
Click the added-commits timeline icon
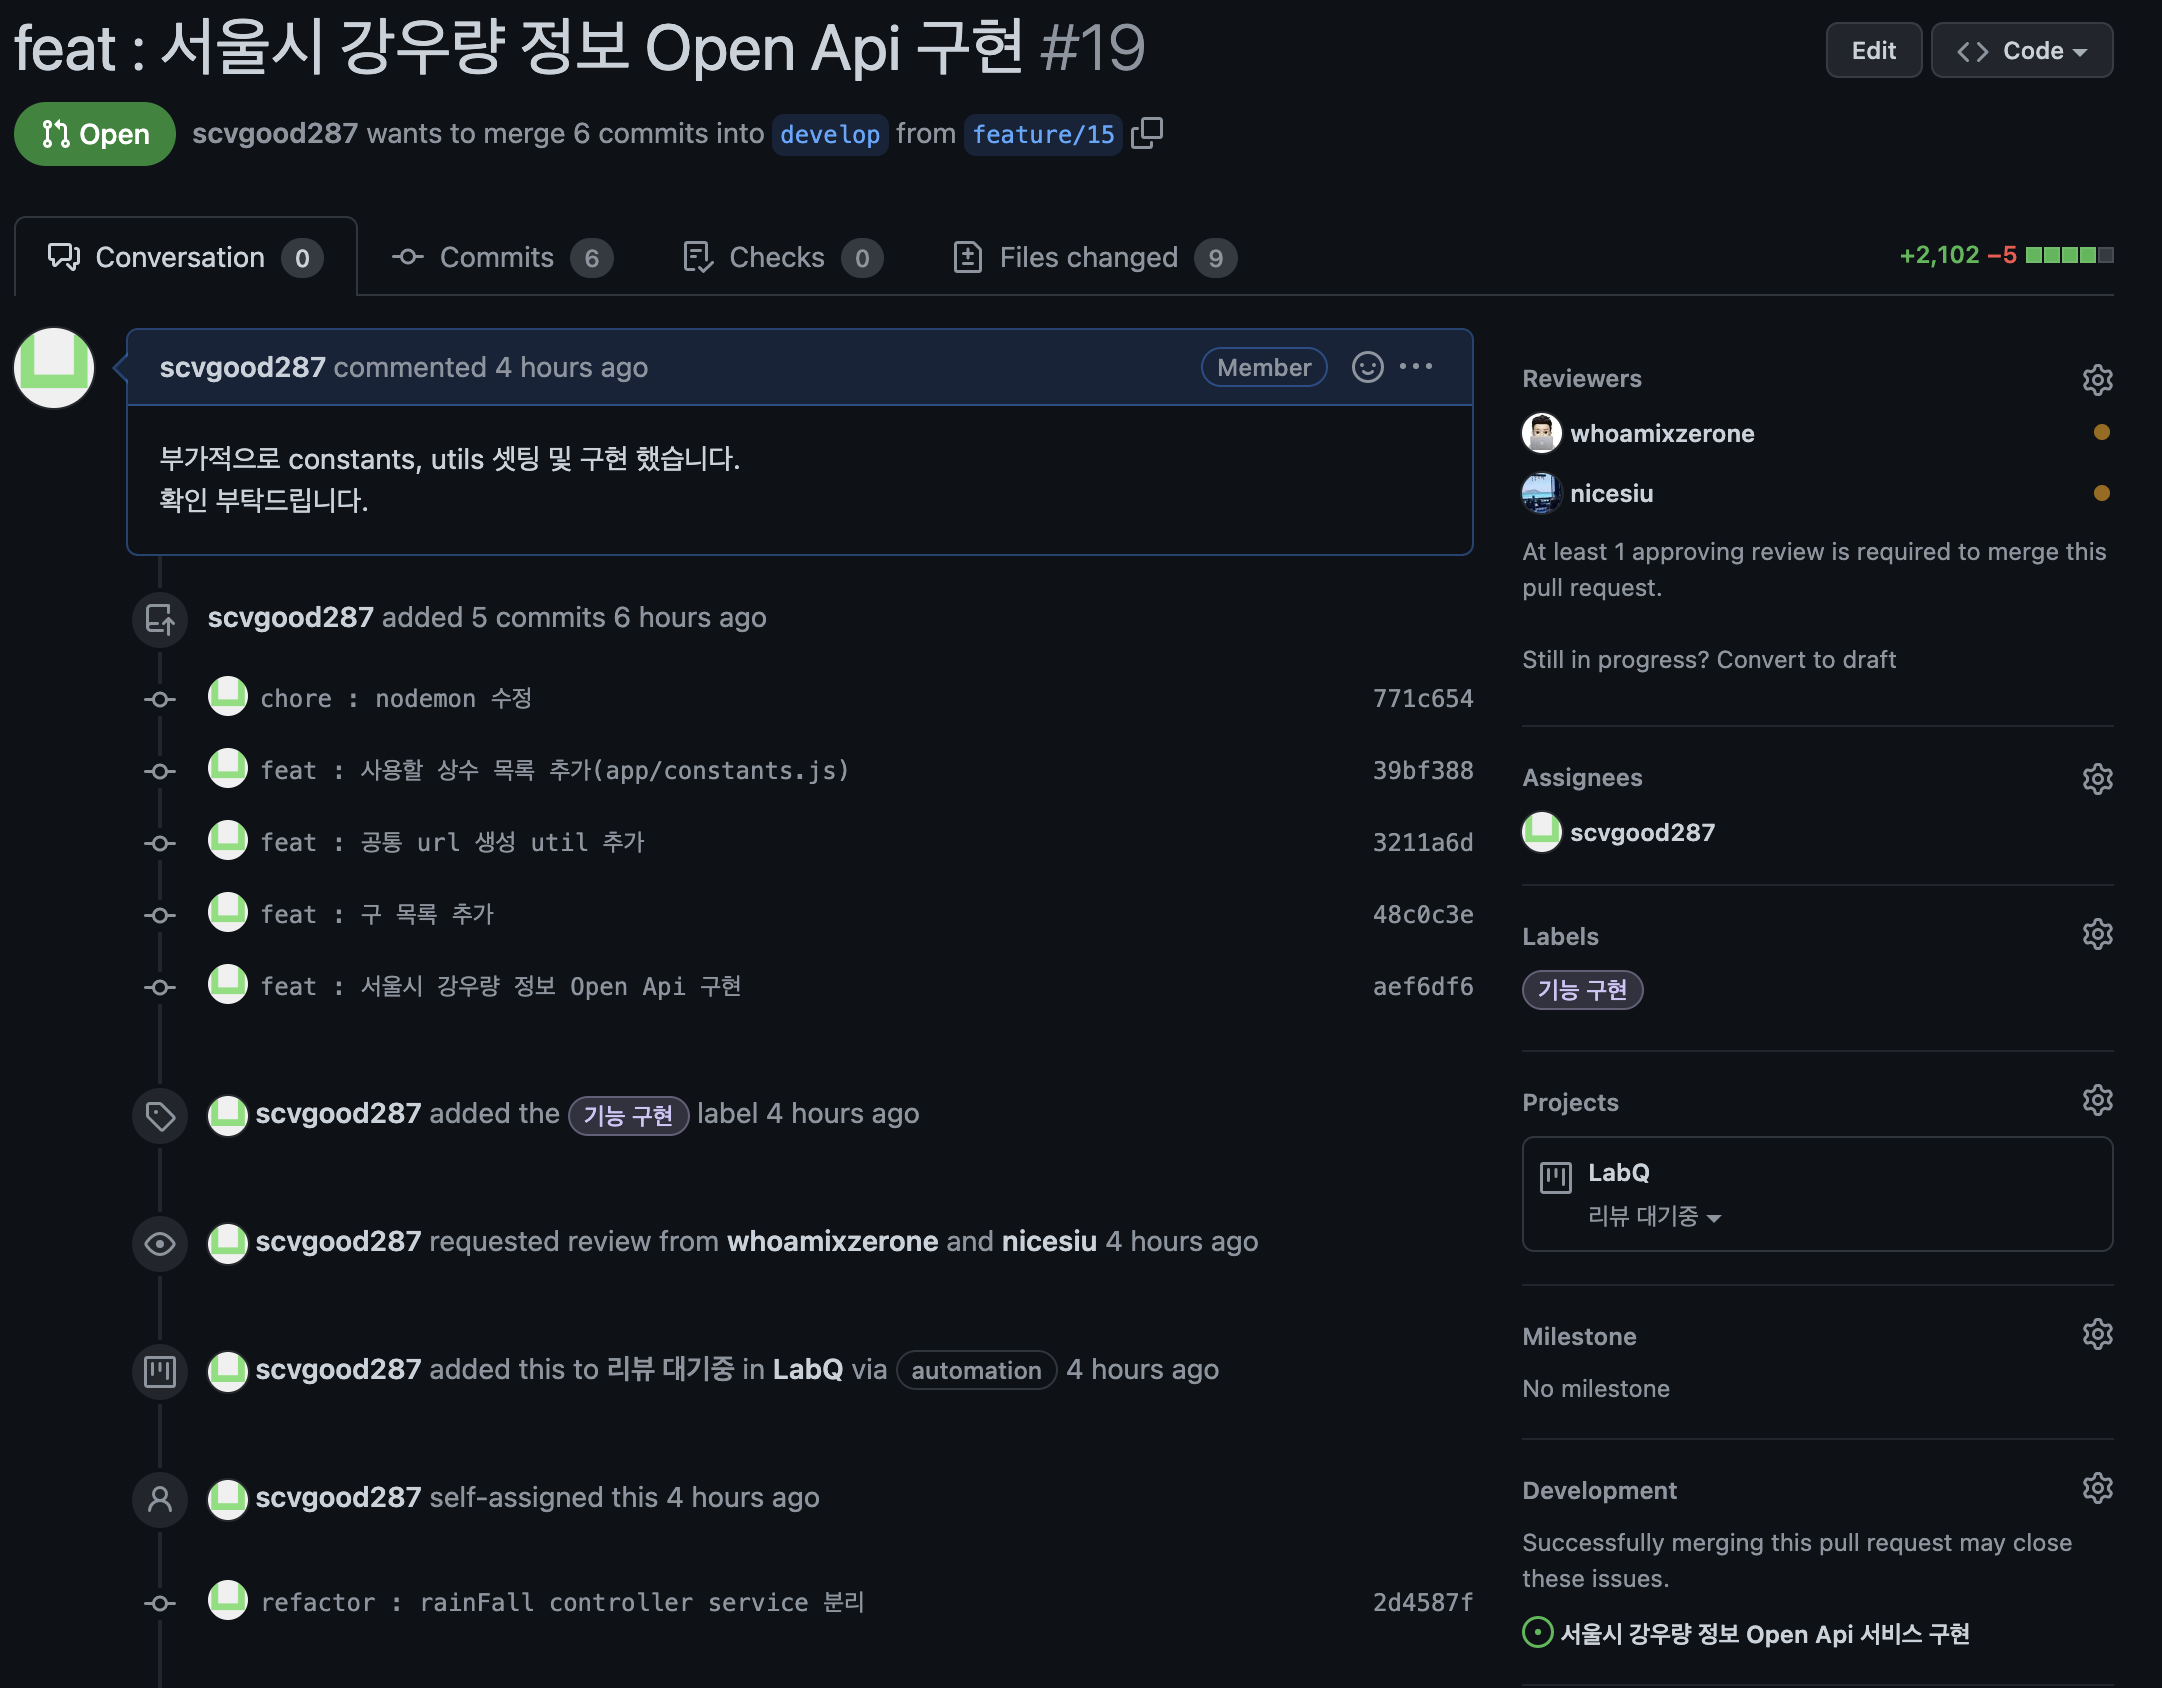(160, 619)
